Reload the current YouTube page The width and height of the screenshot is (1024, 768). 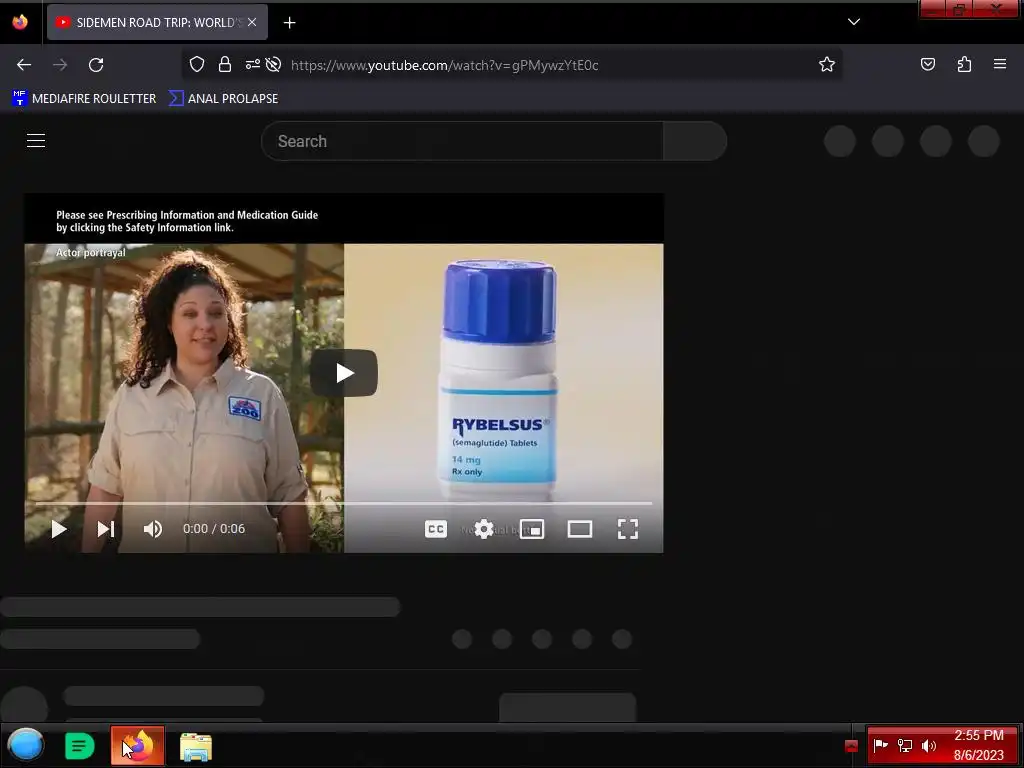tap(96, 65)
